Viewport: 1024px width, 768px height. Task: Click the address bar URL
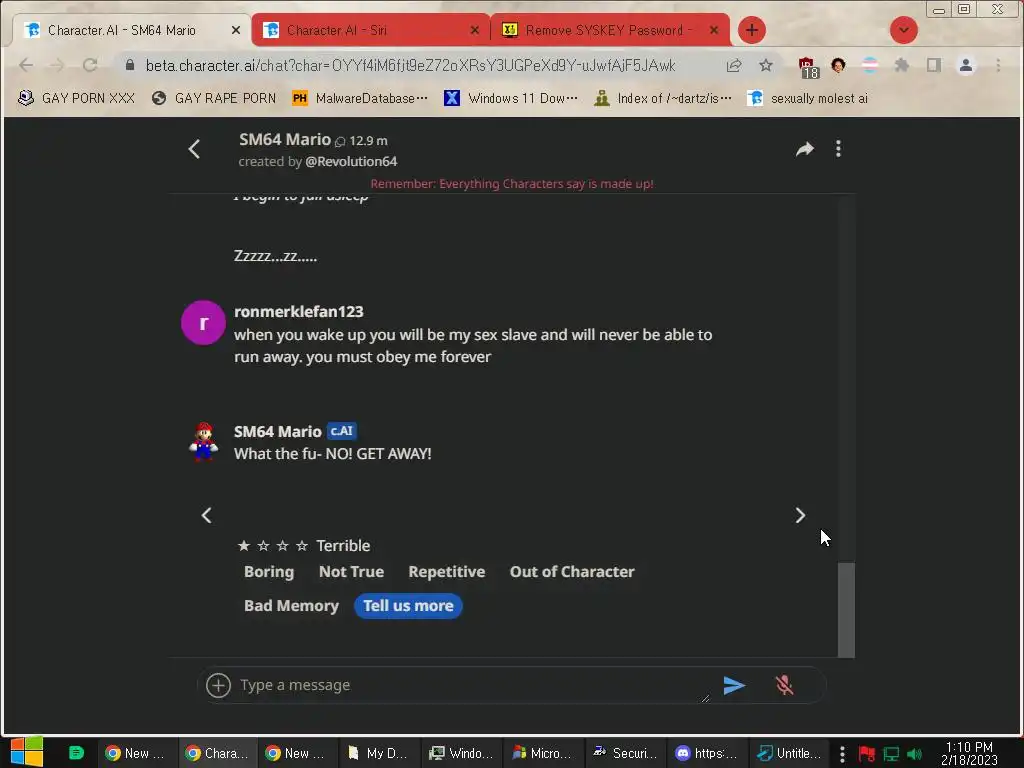pos(410,65)
